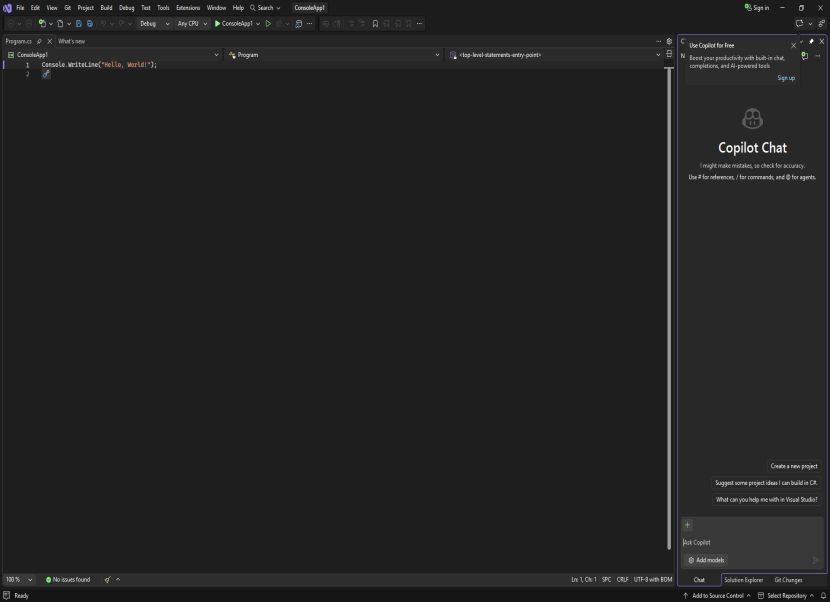Open the File menu

[20, 8]
